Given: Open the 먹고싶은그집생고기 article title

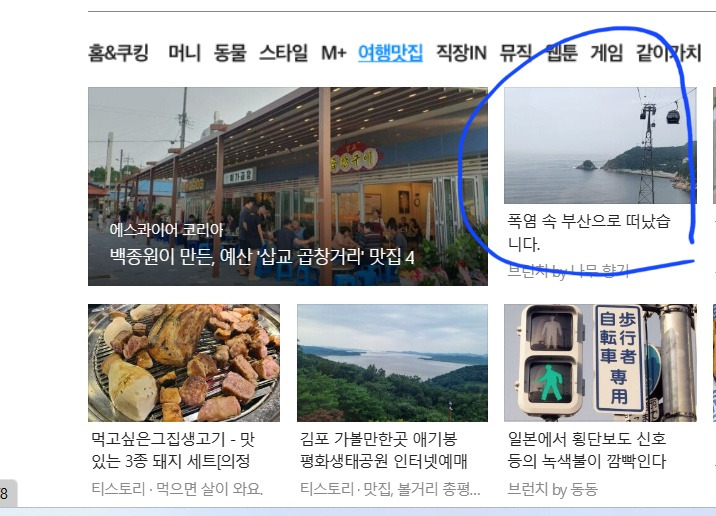Looking at the screenshot, I should click(x=173, y=450).
